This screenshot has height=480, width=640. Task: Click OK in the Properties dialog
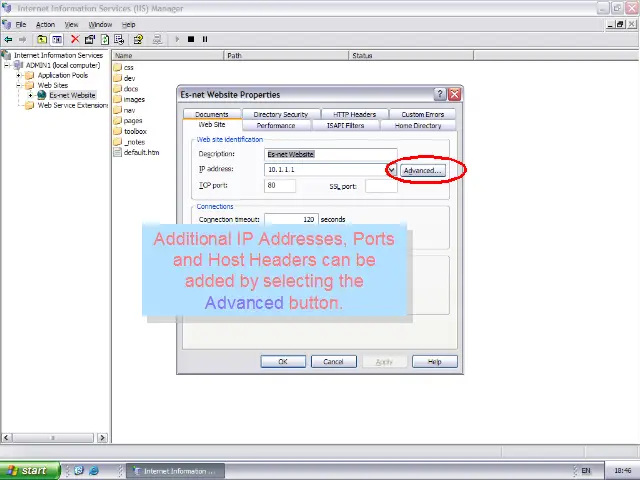point(283,362)
